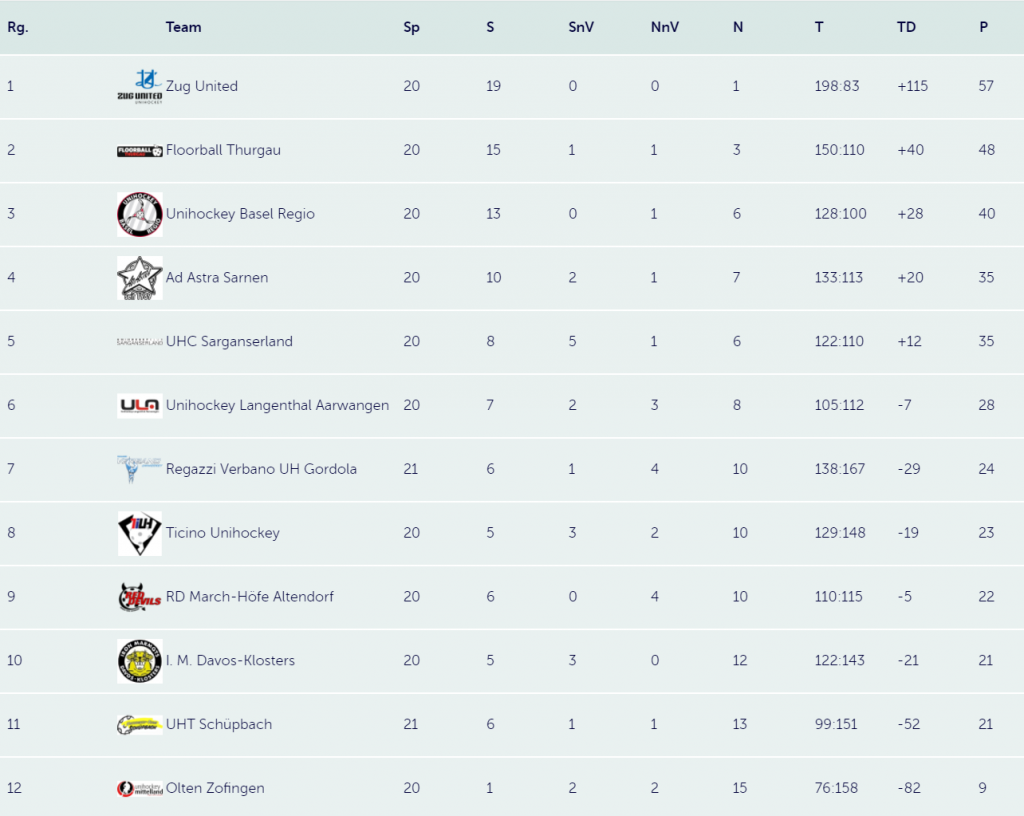This screenshot has width=1024, height=816.
Task: Click UHT Schüpbach team name
Action: pos(219,725)
